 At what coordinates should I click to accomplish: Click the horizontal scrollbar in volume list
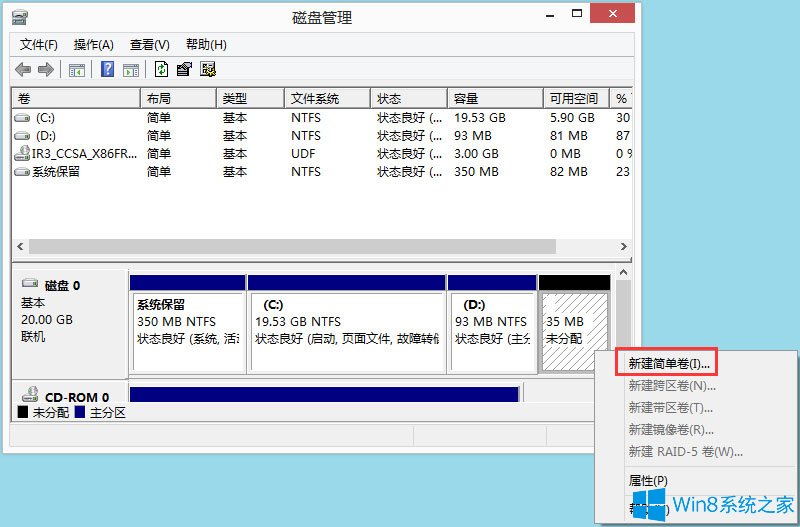(x=300, y=246)
